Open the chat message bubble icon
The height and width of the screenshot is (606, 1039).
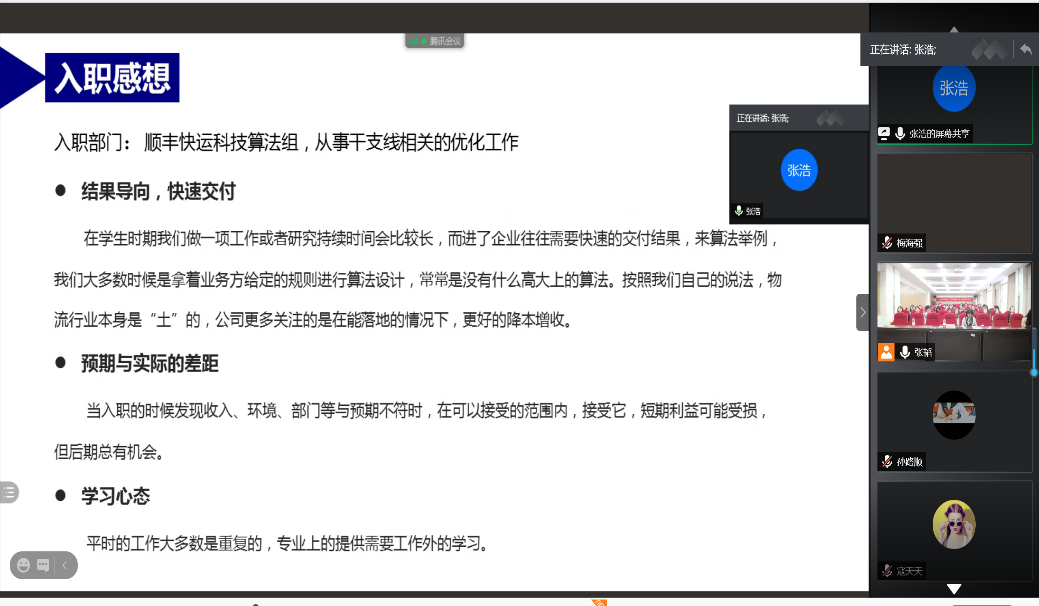pyautogui.click(x=43, y=565)
